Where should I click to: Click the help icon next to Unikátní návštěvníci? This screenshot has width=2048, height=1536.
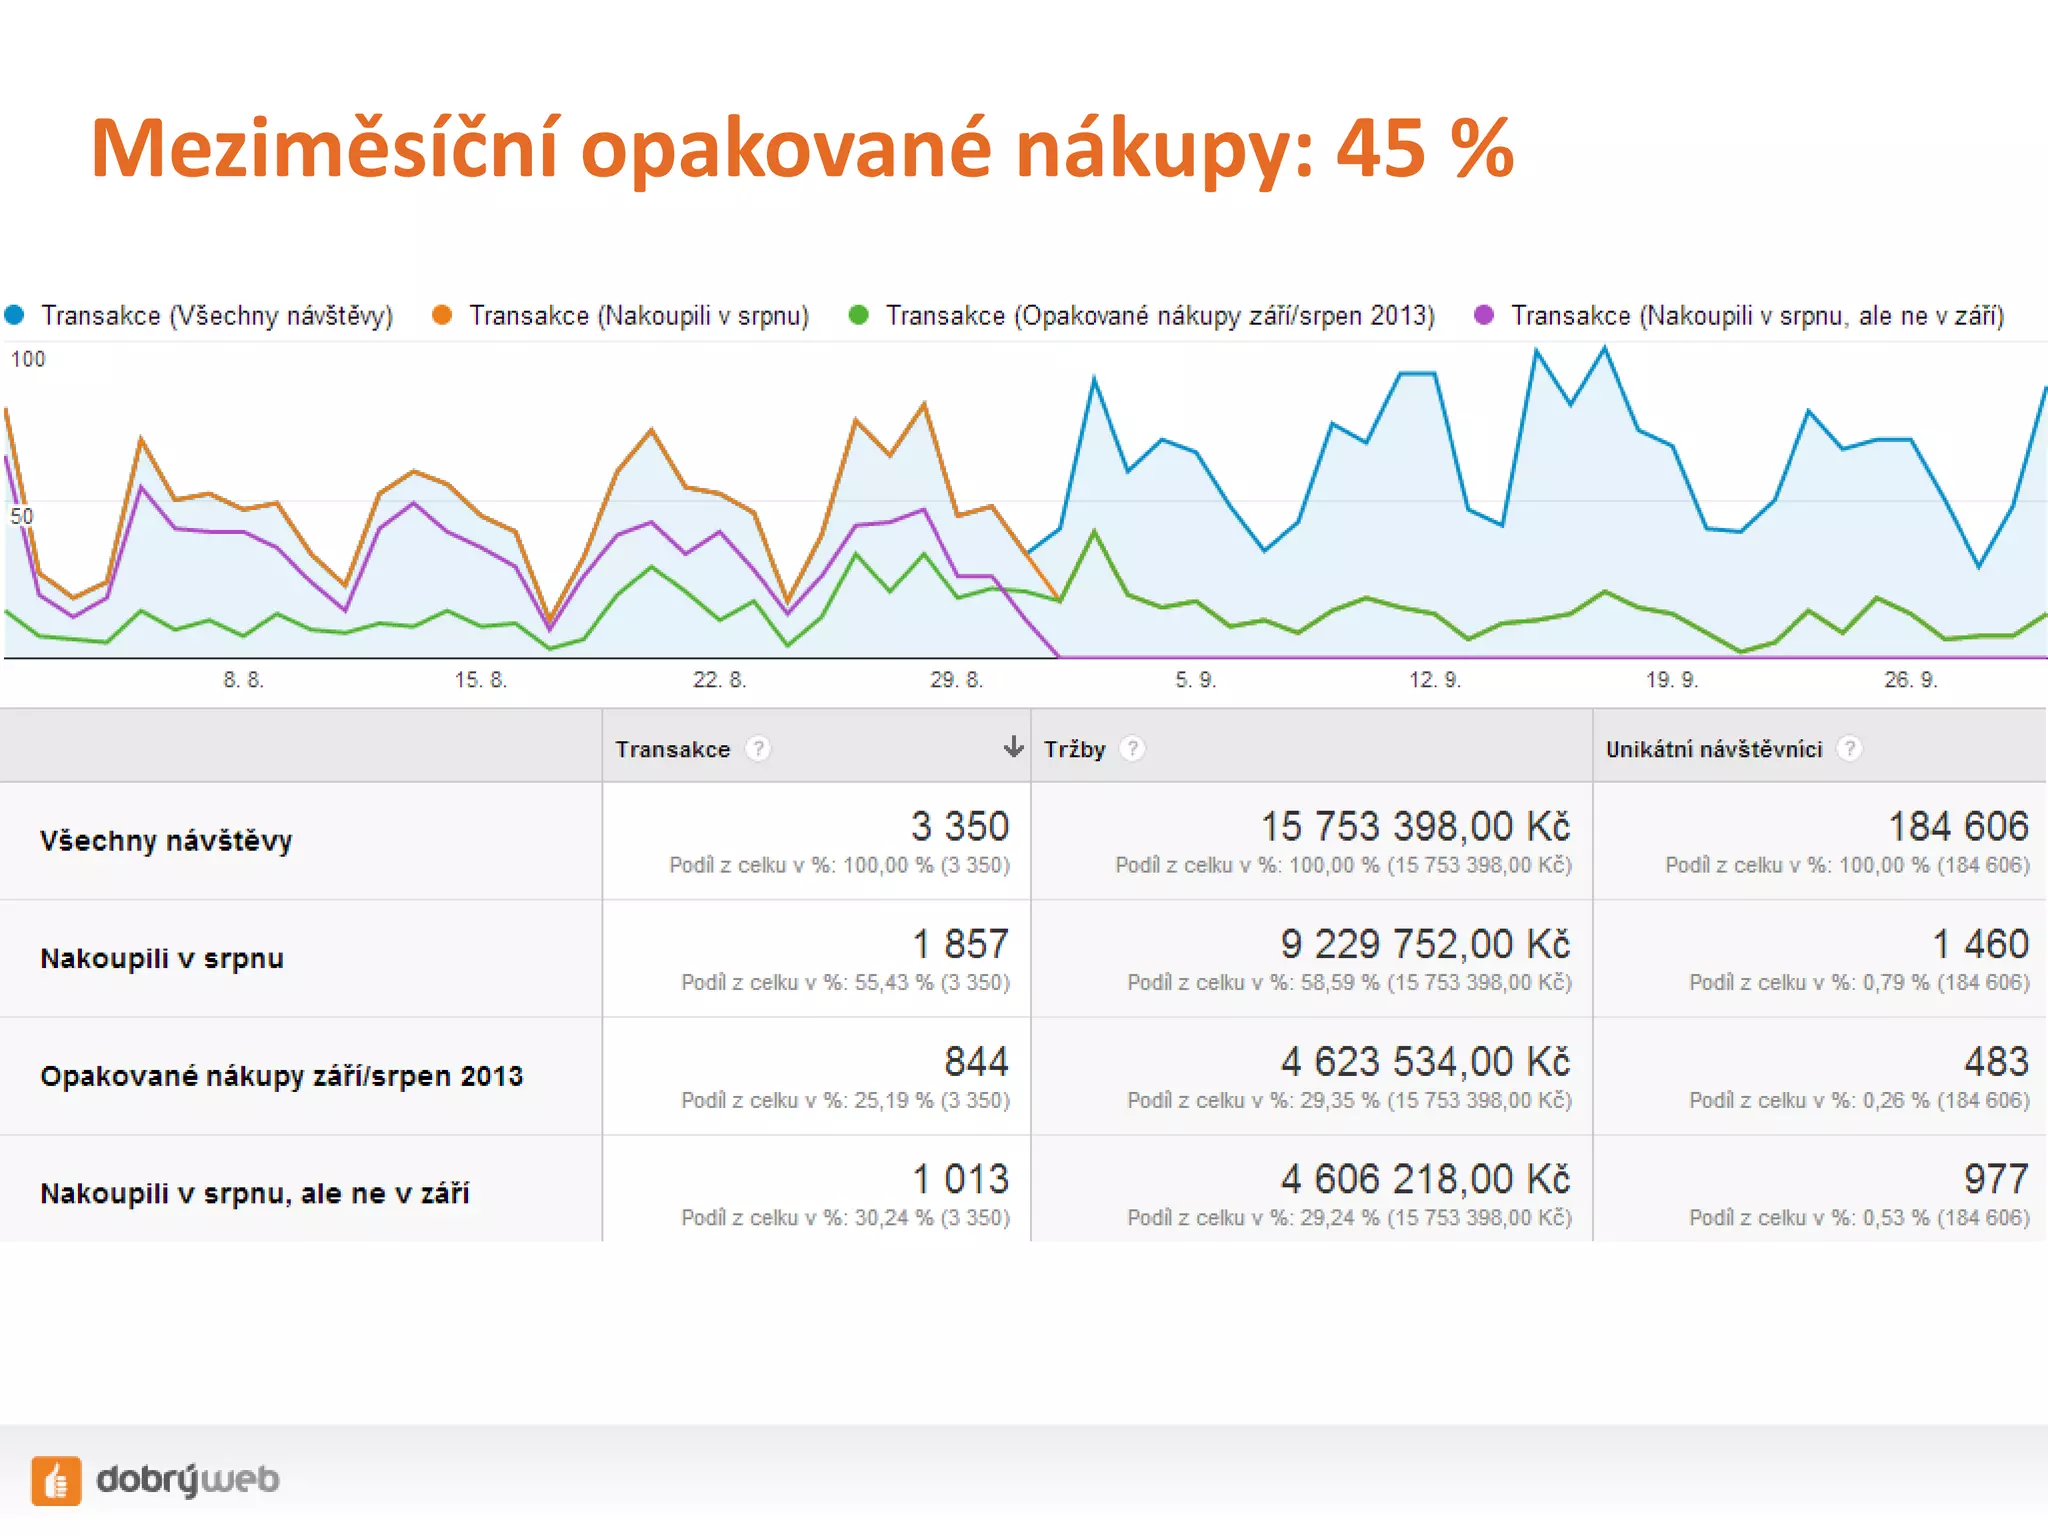[1849, 749]
